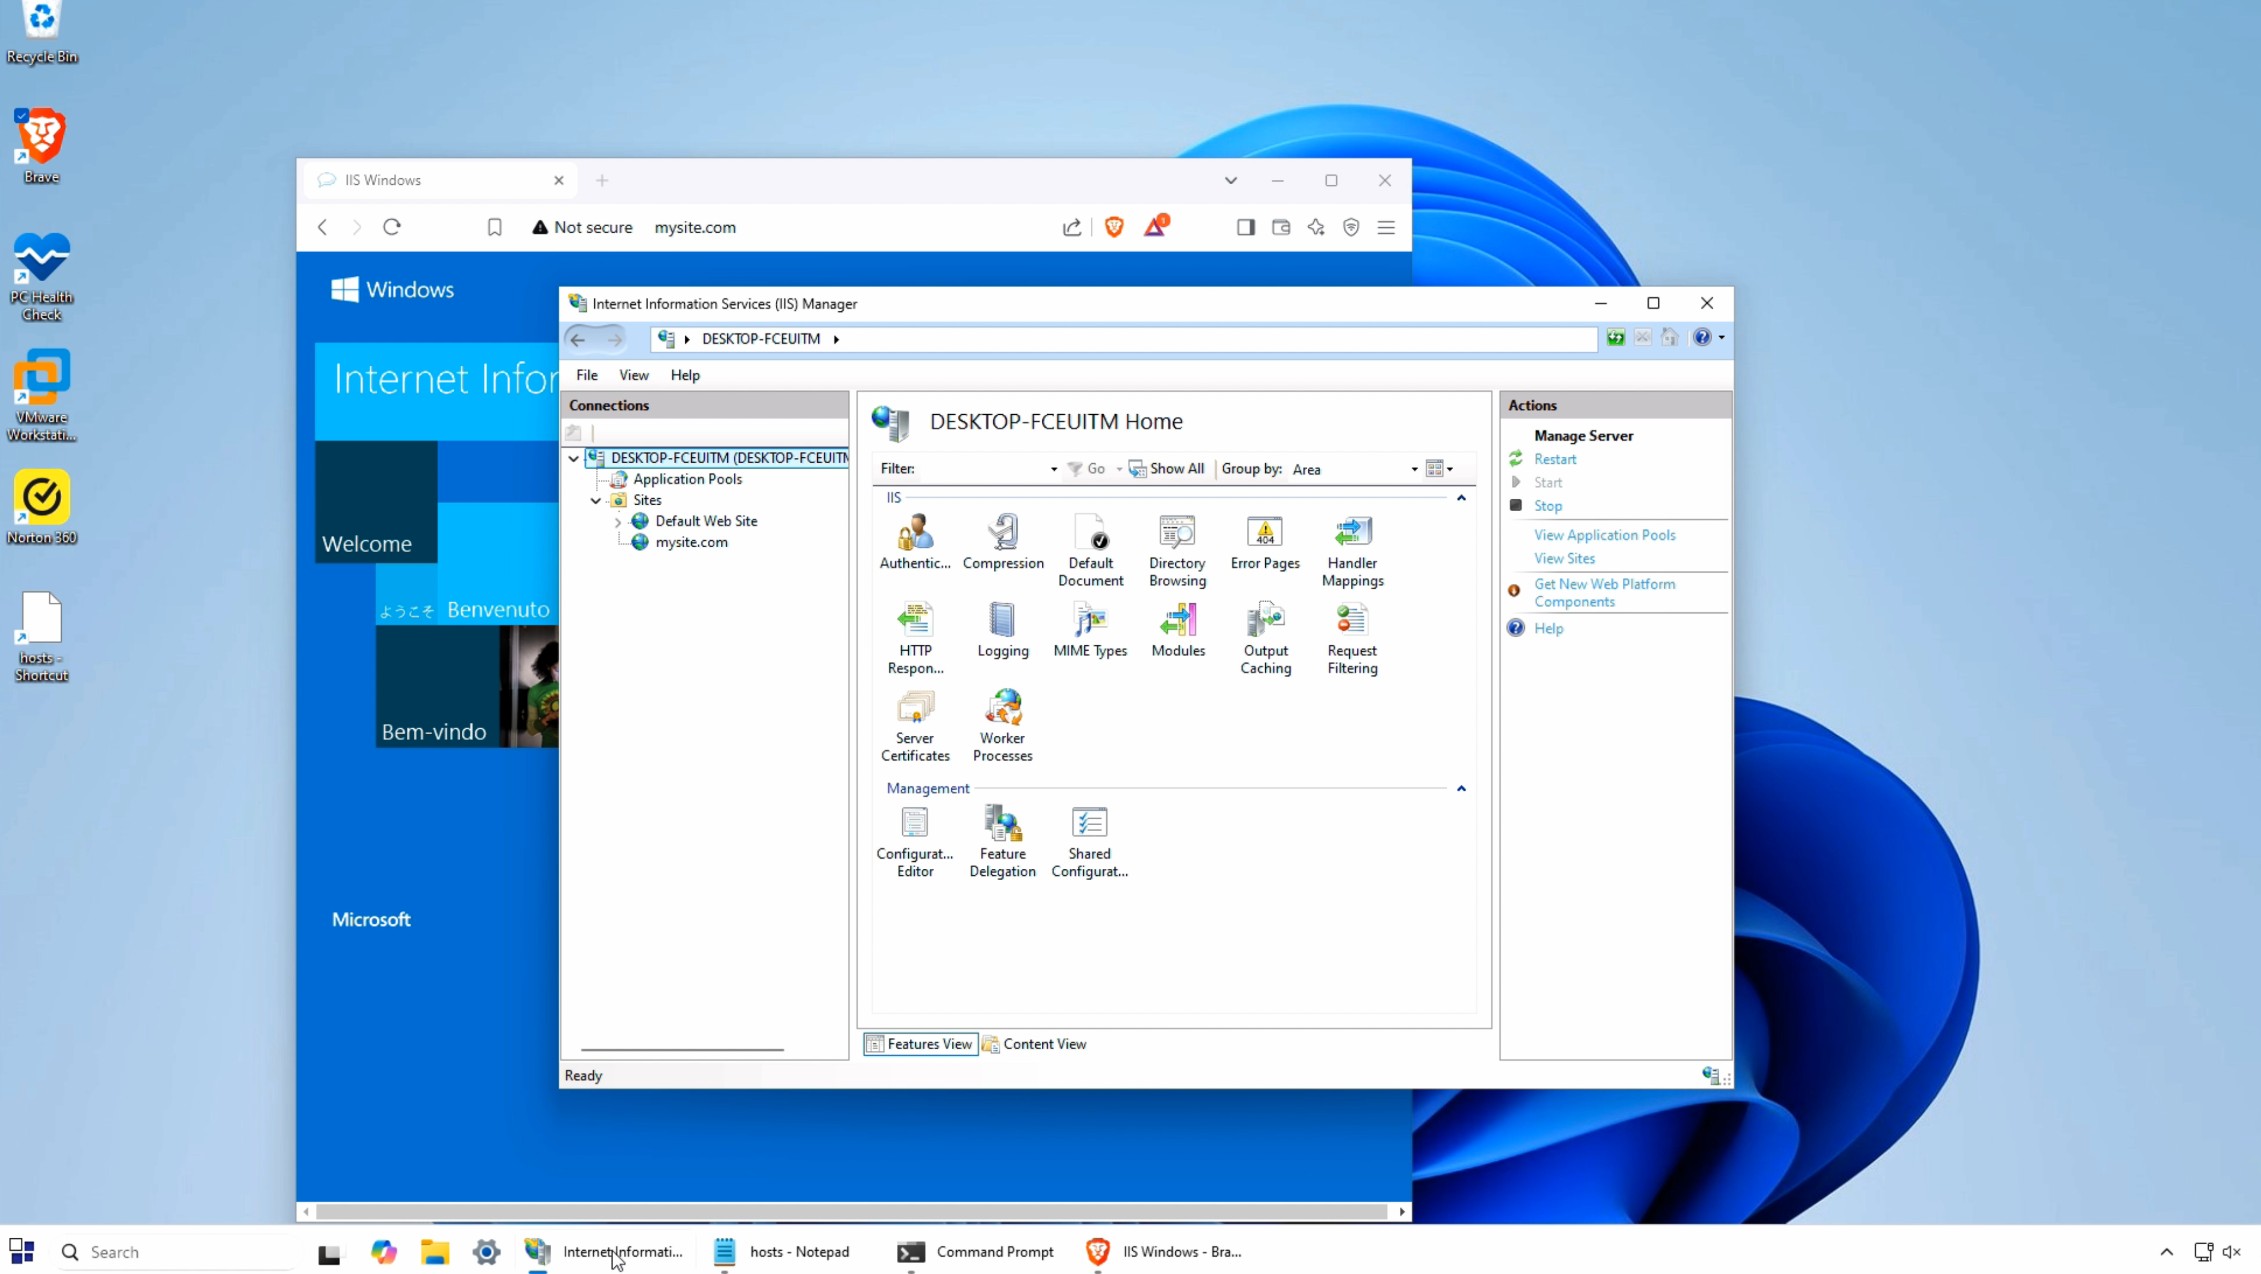Toggle Brave Shields for mysite.com
2261x1274 pixels.
pos(1113,227)
